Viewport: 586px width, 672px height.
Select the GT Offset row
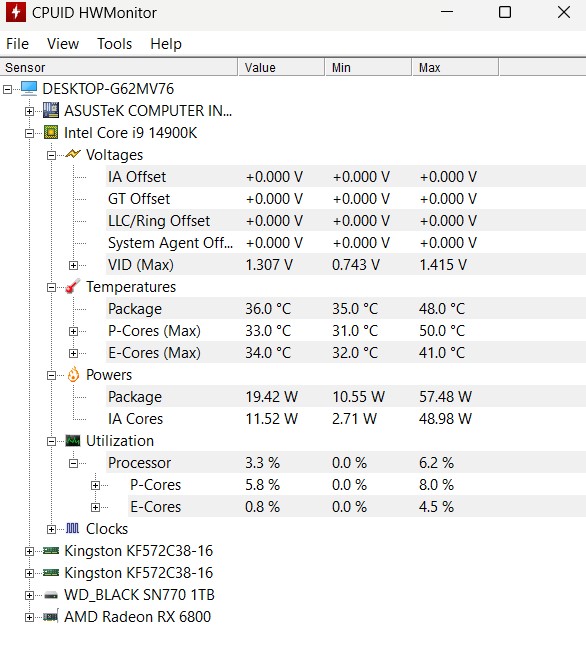346,198
